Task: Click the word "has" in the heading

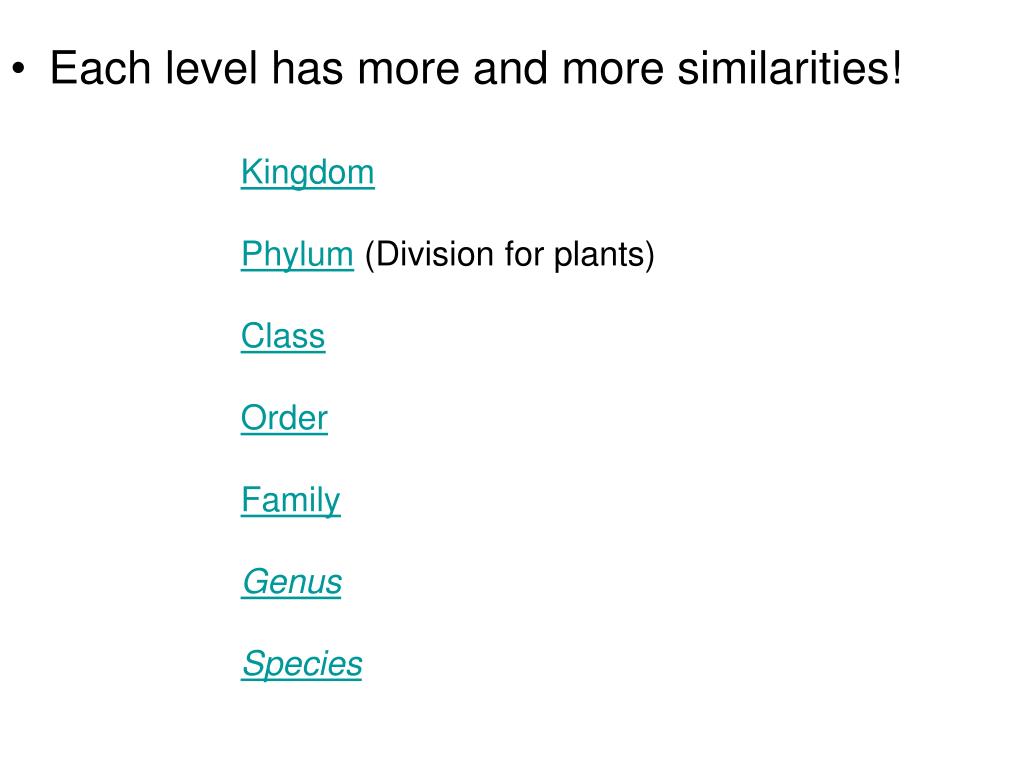Action: (308, 68)
